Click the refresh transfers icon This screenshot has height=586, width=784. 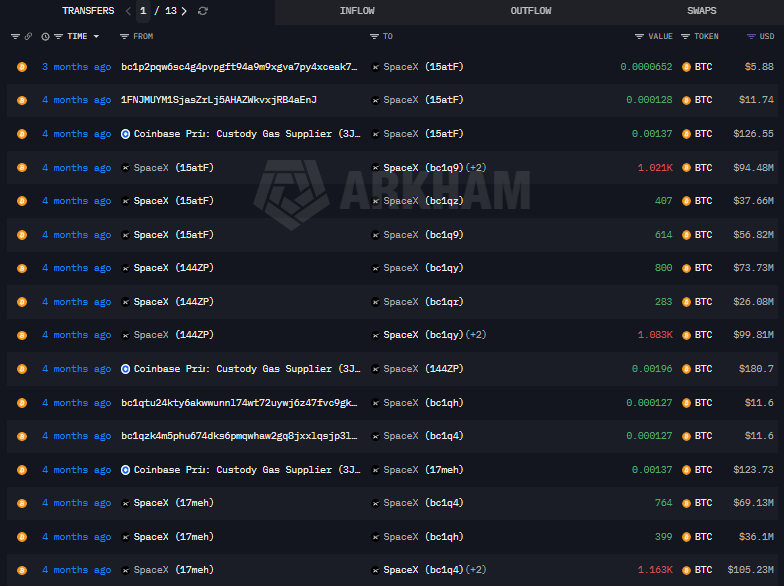[203, 11]
